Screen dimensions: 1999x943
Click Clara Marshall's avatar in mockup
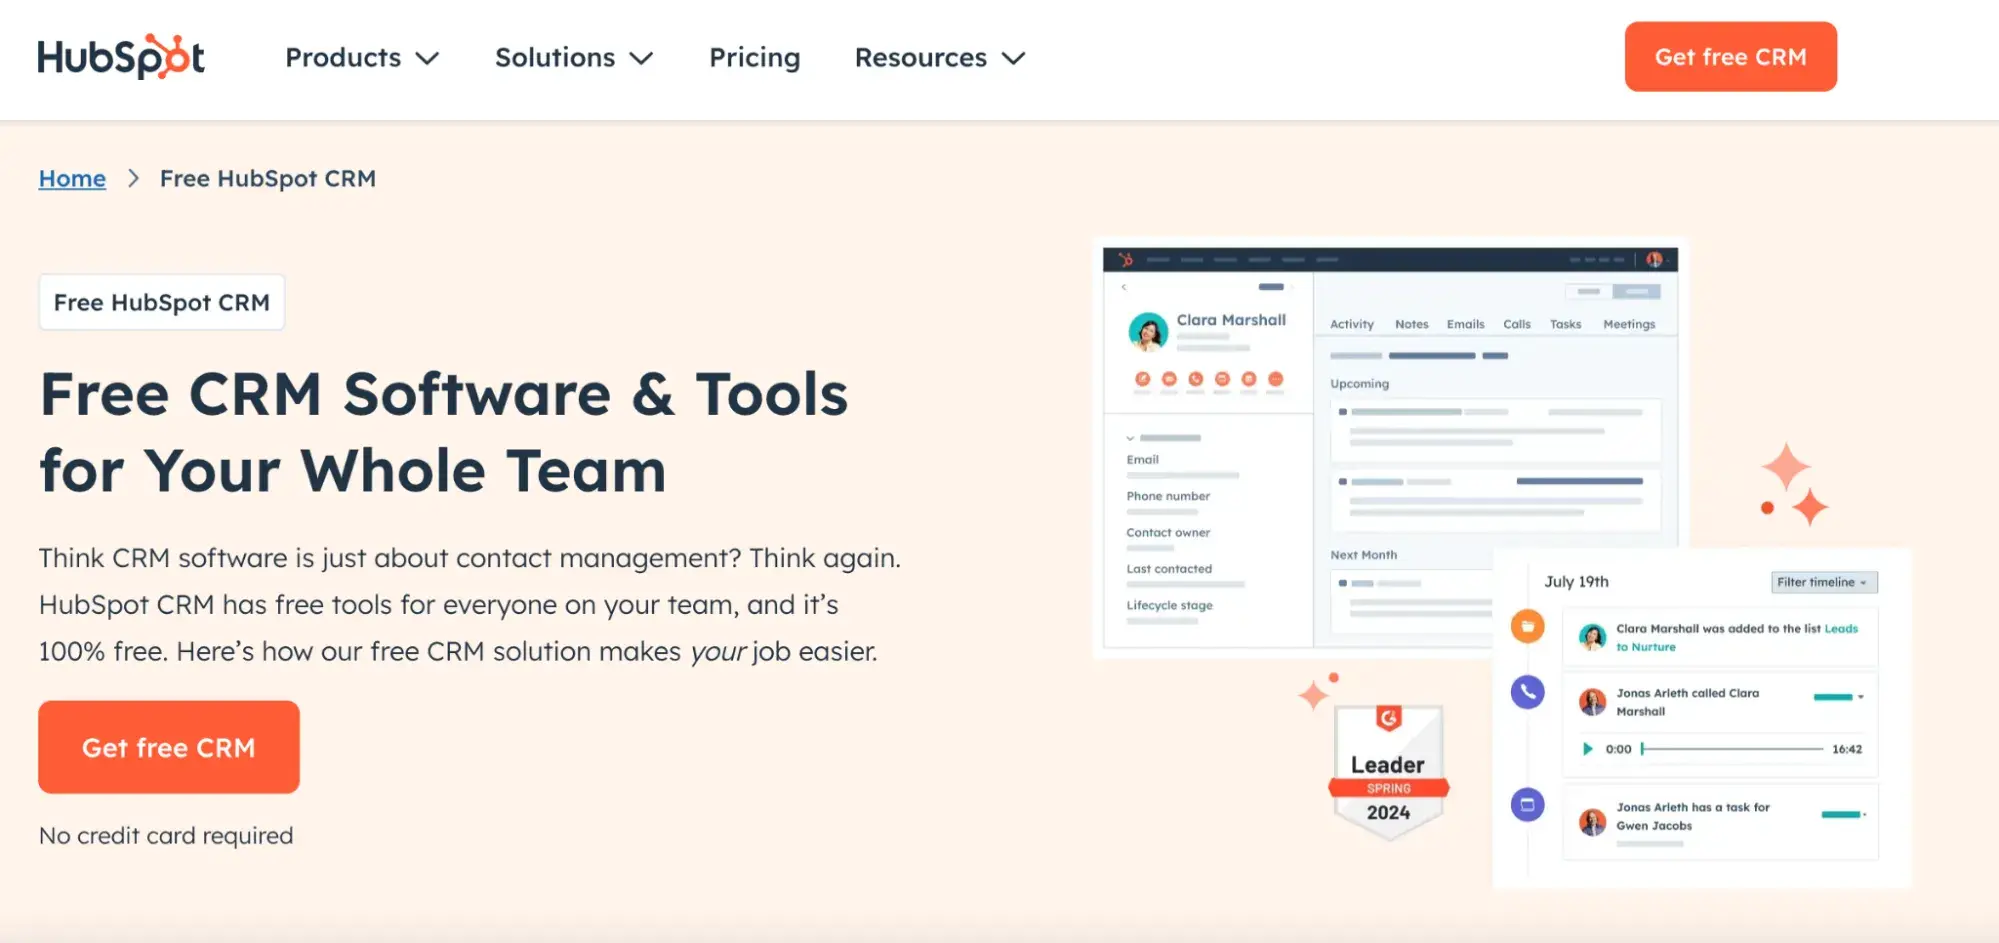point(1148,331)
